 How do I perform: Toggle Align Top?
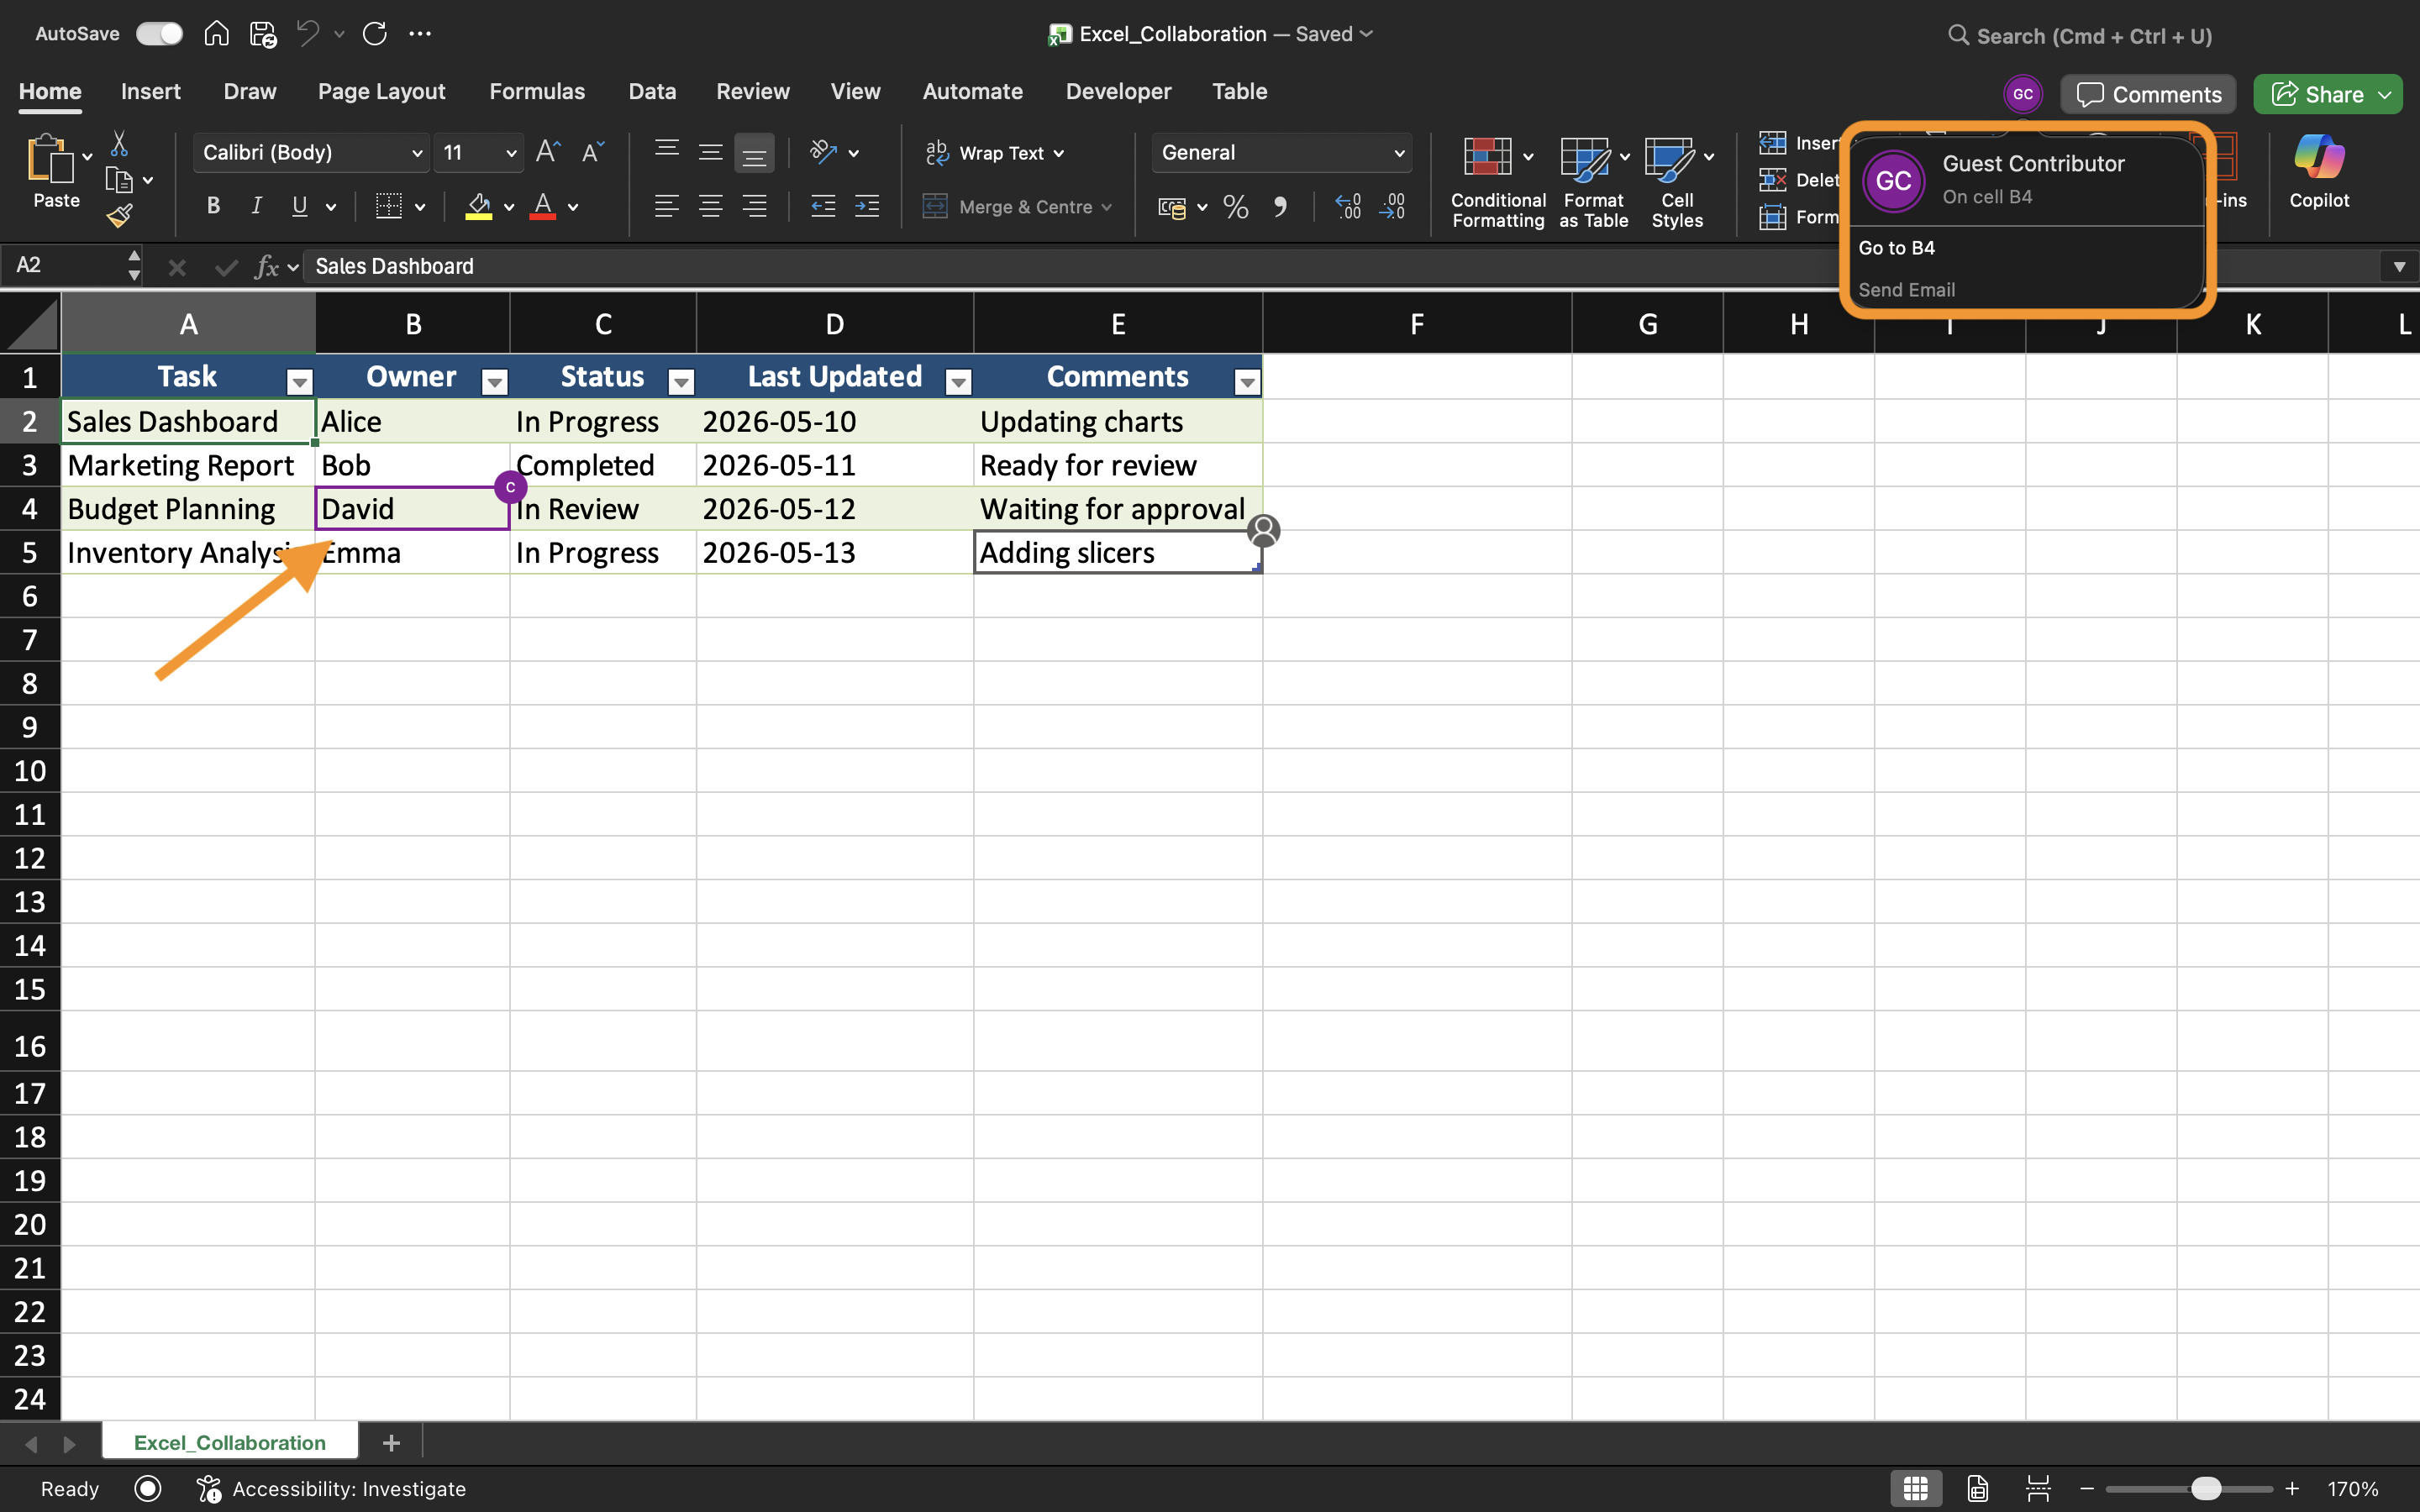tap(667, 152)
